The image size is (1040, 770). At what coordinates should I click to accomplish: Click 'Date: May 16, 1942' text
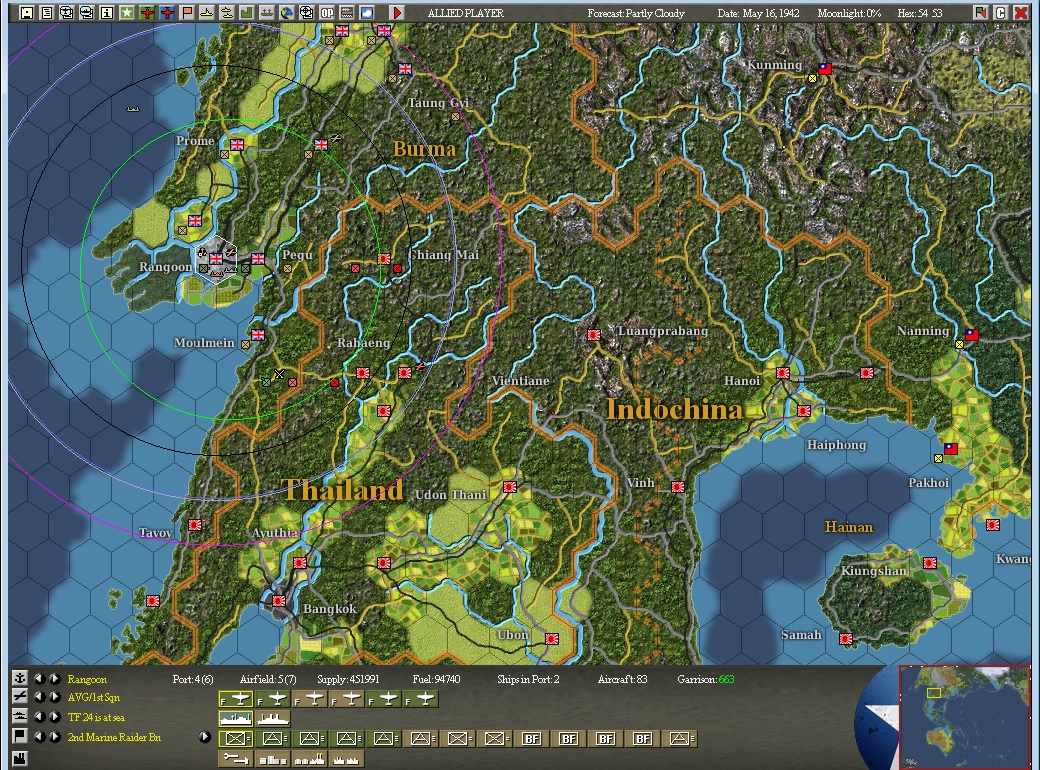pyautogui.click(x=758, y=13)
